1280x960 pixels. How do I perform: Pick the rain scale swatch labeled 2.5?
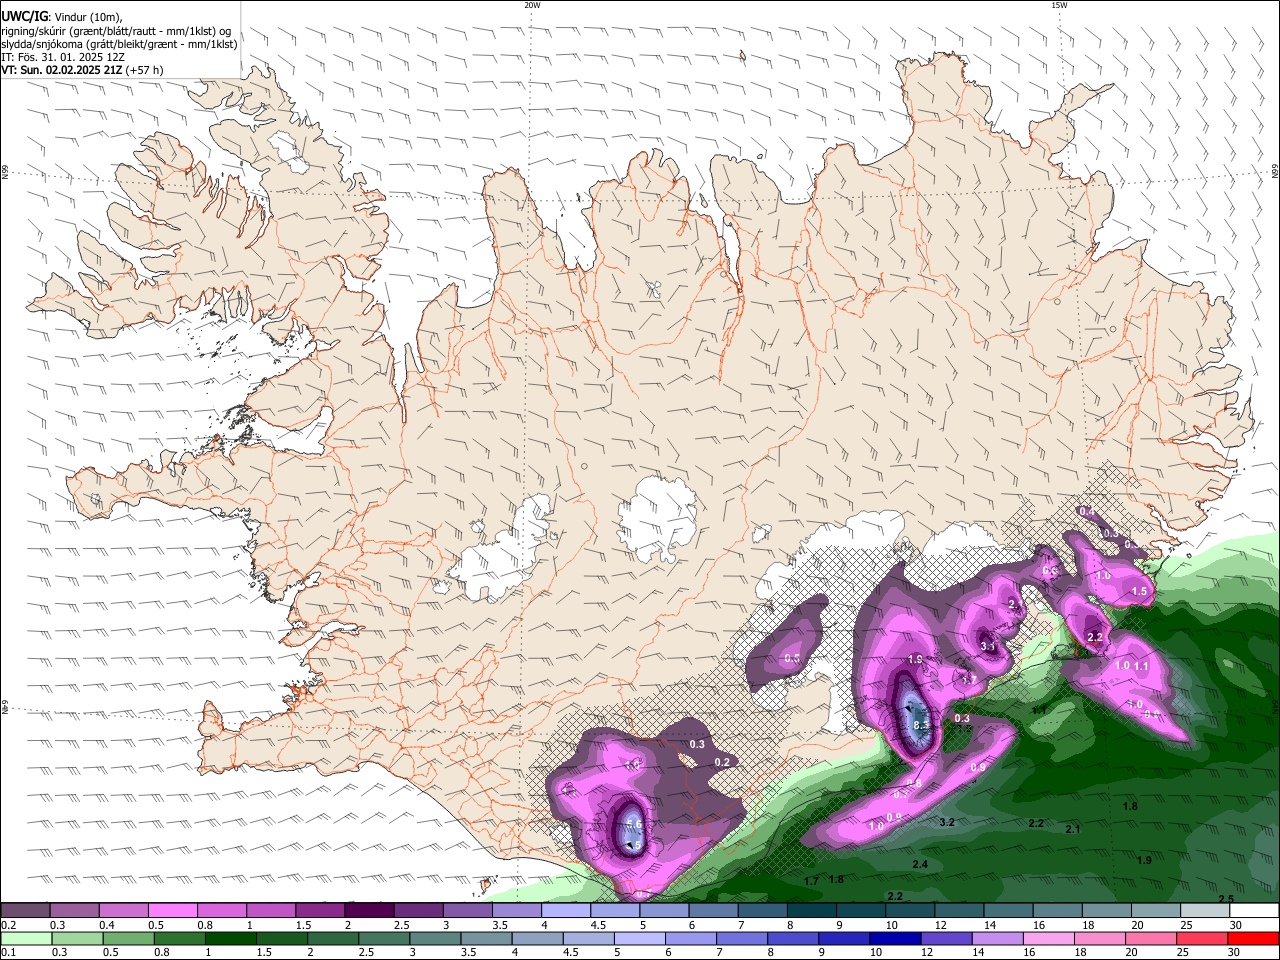(384, 939)
